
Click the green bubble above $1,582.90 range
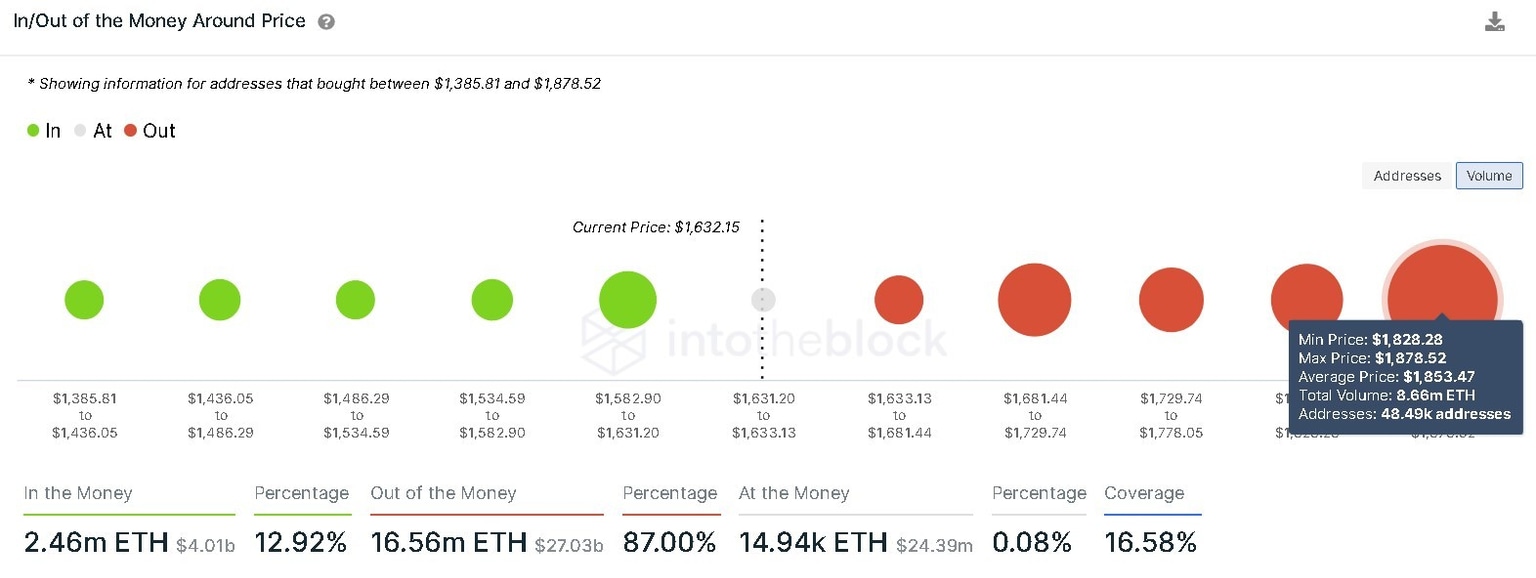pyautogui.click(x=627, y=299)
